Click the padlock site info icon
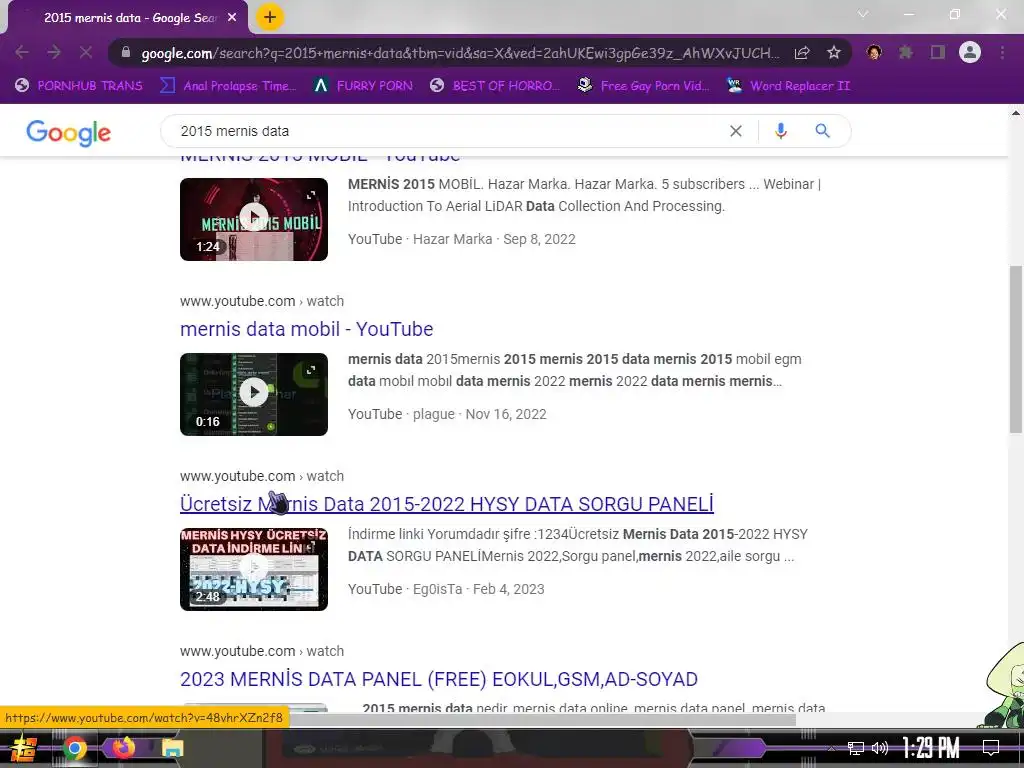The width and height of the screenshot is (1024, 768). 126,52
